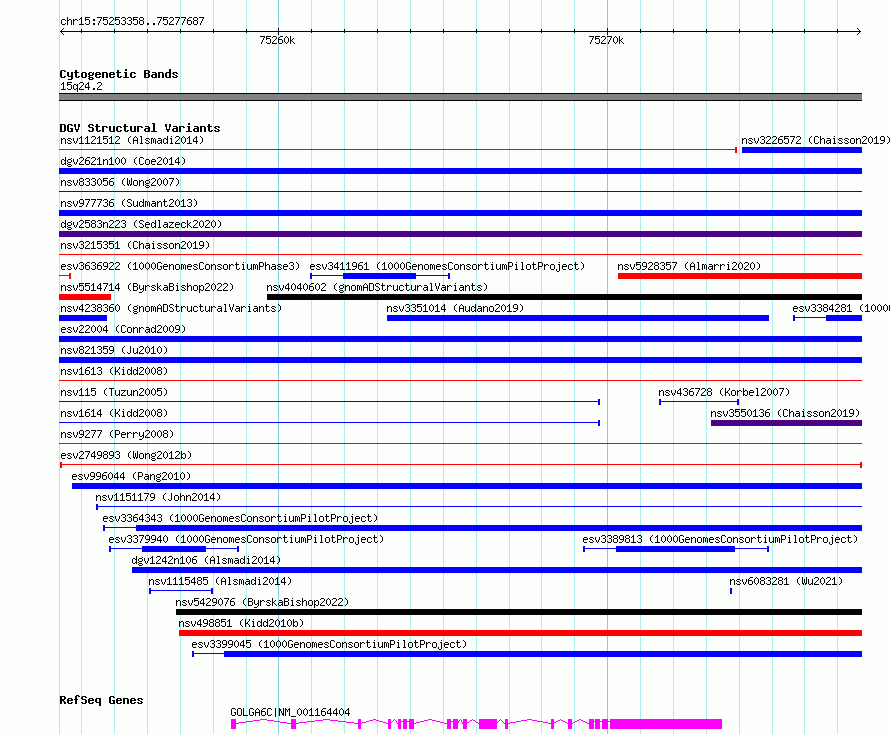This screenshot has width=890, height=734.
Task: Select the dgv2621n100 (Coe2014) variant
Action: (460, 171)
